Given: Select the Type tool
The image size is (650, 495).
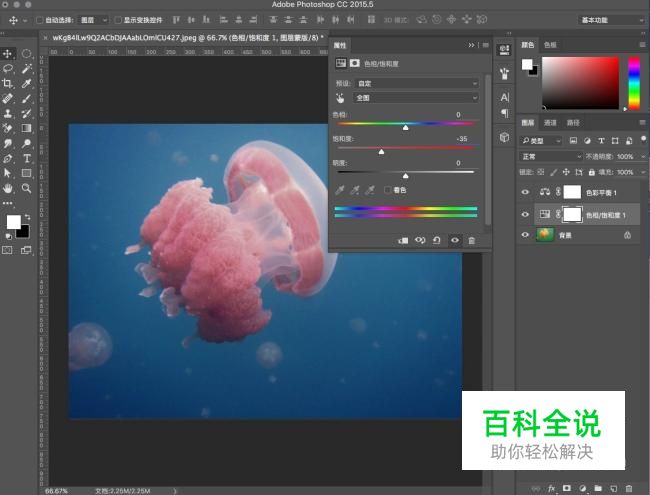Looking at the screenshot, I should coord(27,158).
